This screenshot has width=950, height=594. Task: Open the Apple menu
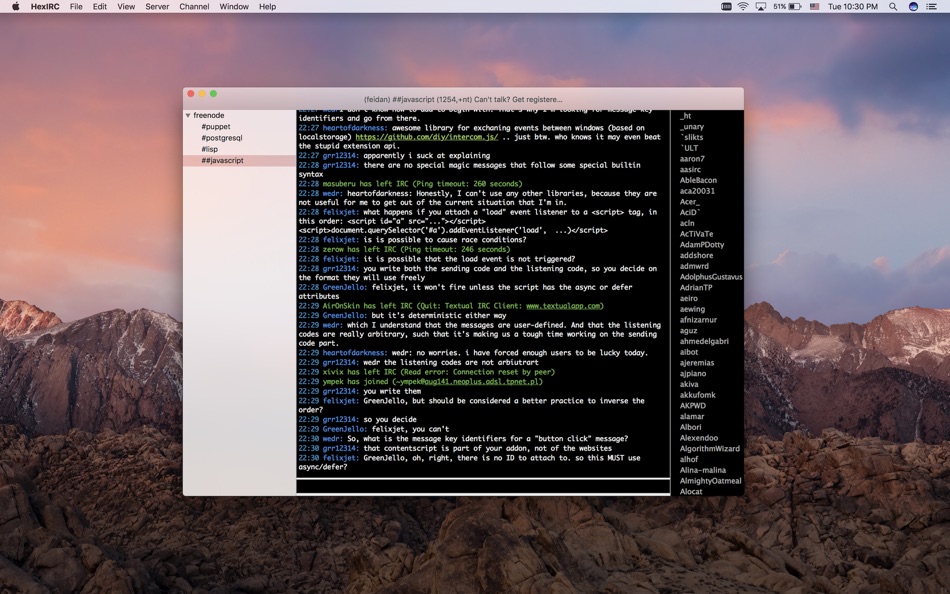point(16,7)
